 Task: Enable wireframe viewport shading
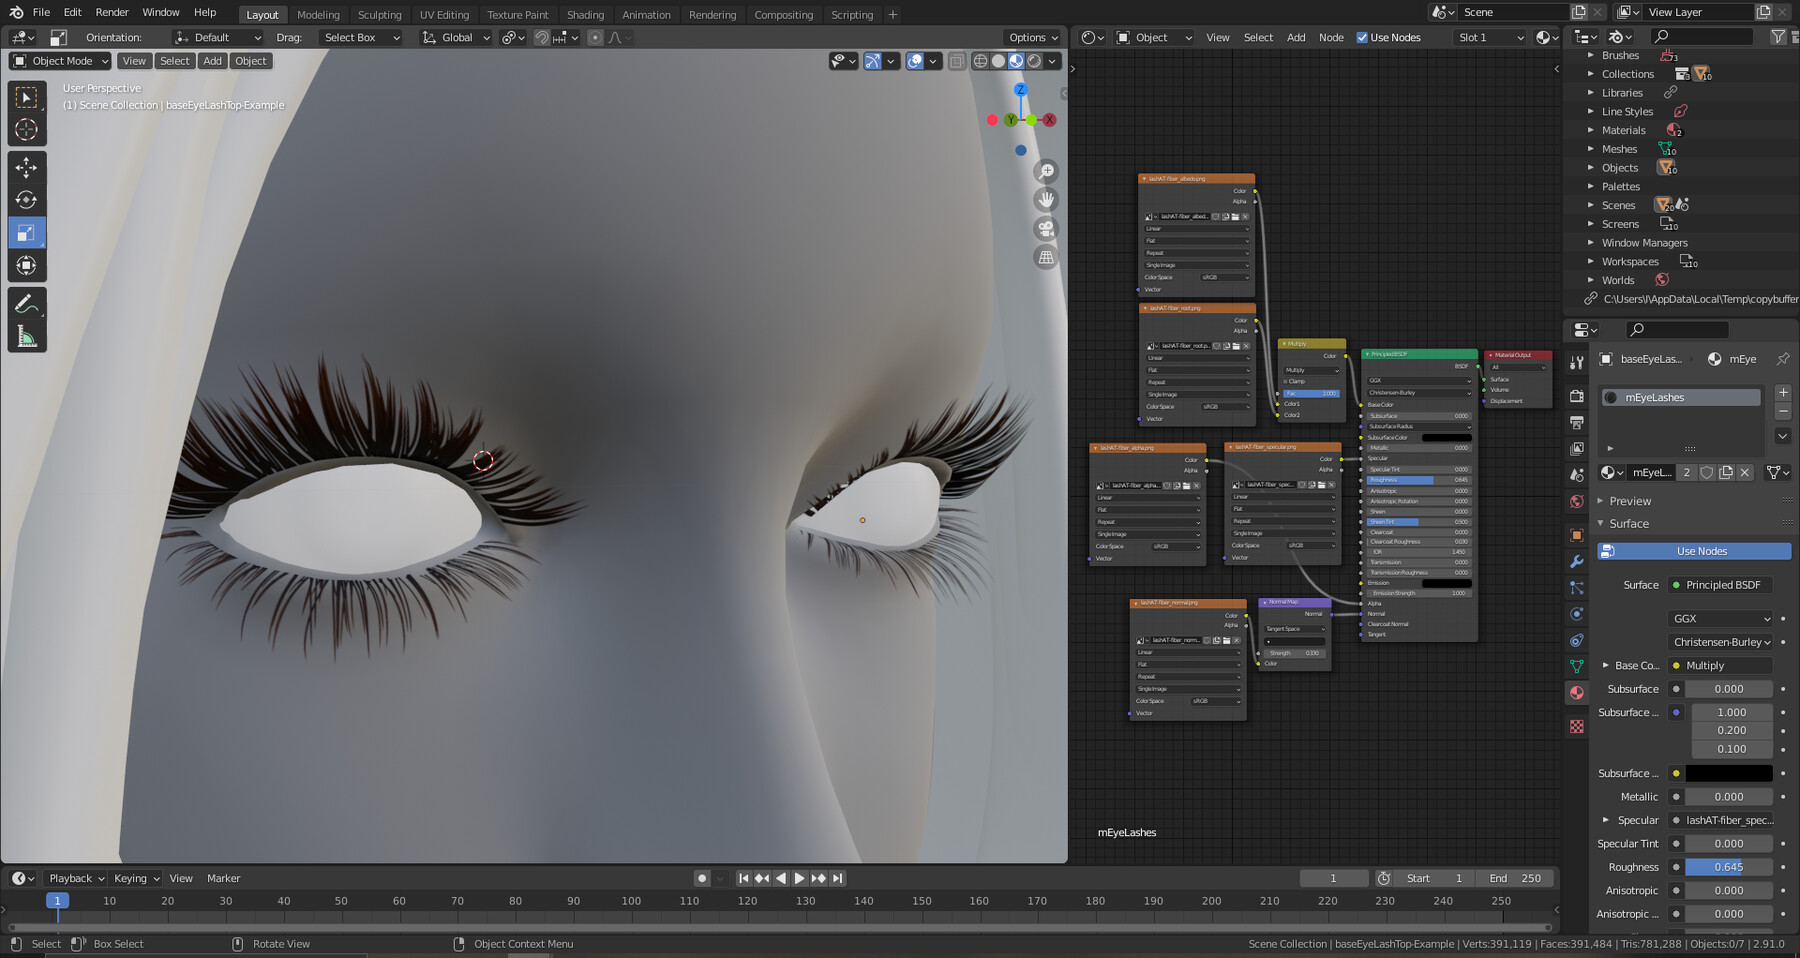980,61
